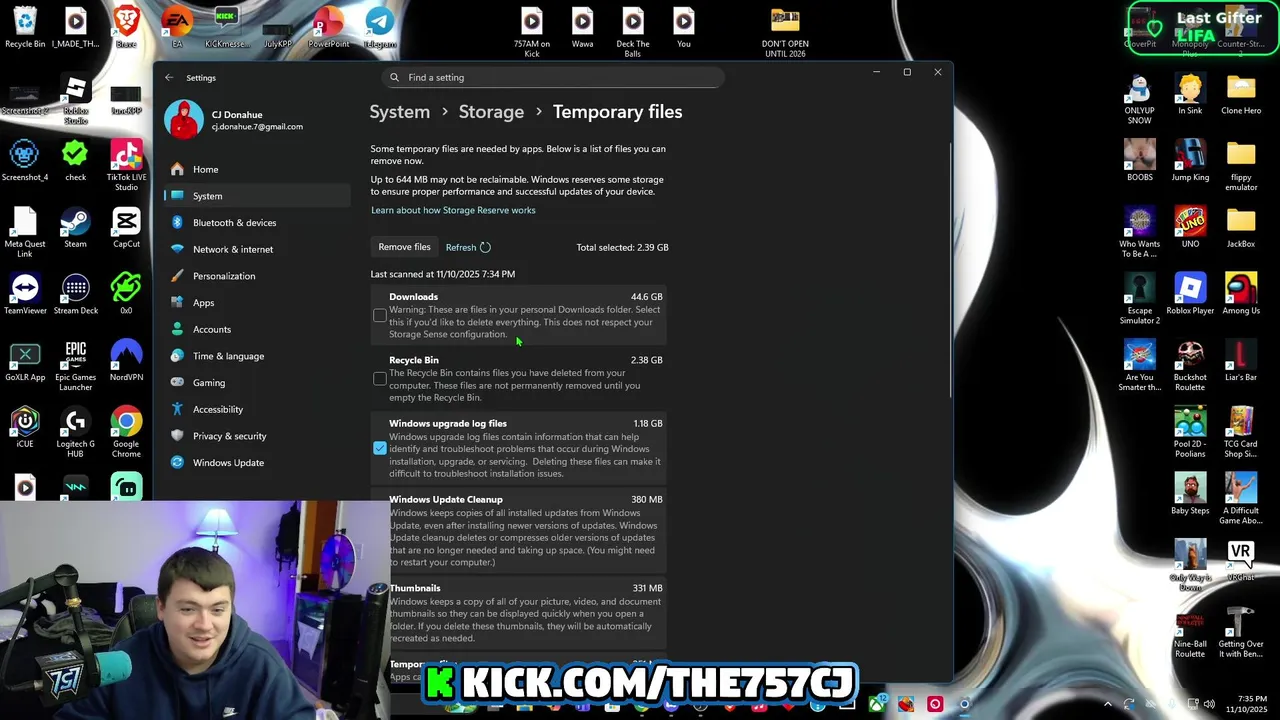Image resolution: width=1280 pixels, height=720 pixels.
Task: Select the Stream Deck desktop icon
Action: click(75, 295)
